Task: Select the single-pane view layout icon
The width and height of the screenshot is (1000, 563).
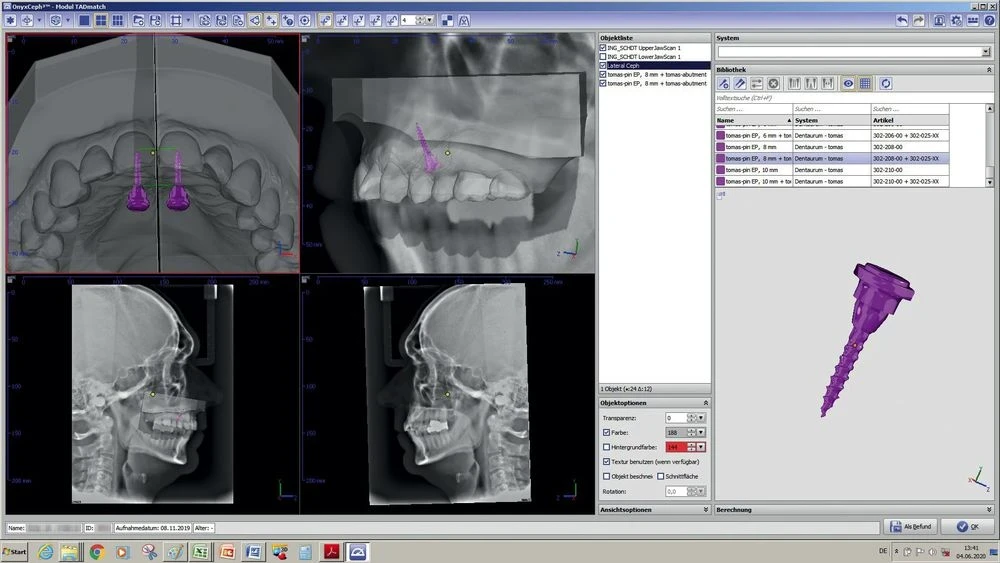Action: (x=84, y=20)
